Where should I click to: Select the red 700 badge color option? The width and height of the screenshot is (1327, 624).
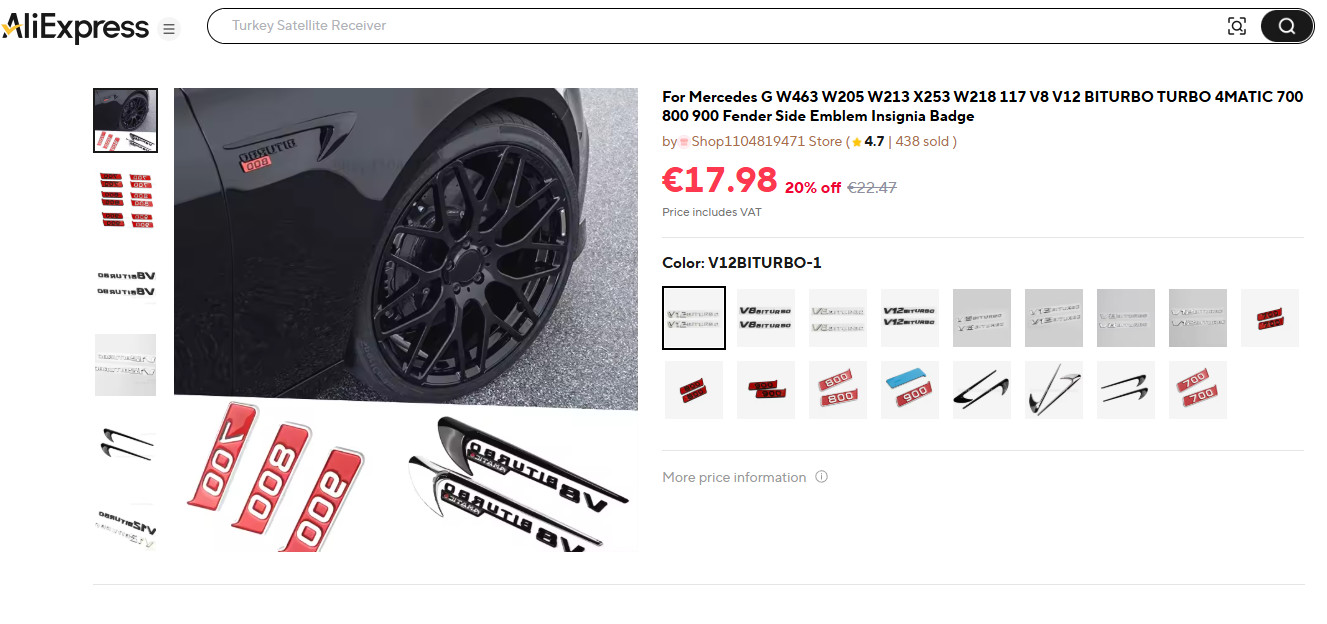(1198, 390)
